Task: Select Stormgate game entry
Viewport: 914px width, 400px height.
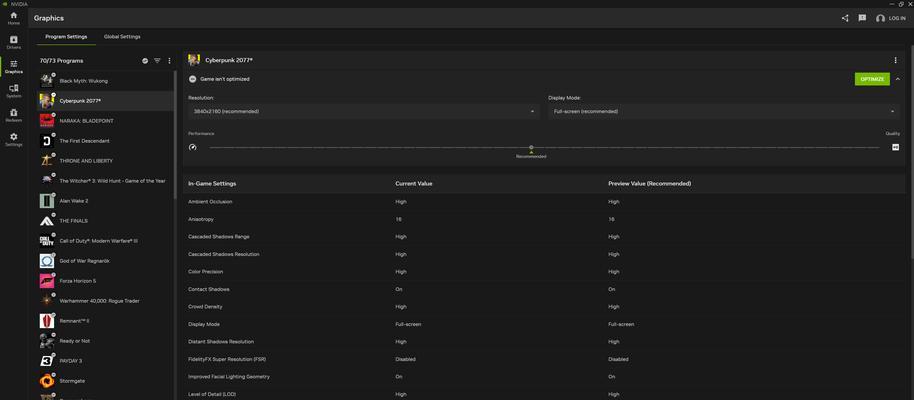Action: tap(106, 381)
